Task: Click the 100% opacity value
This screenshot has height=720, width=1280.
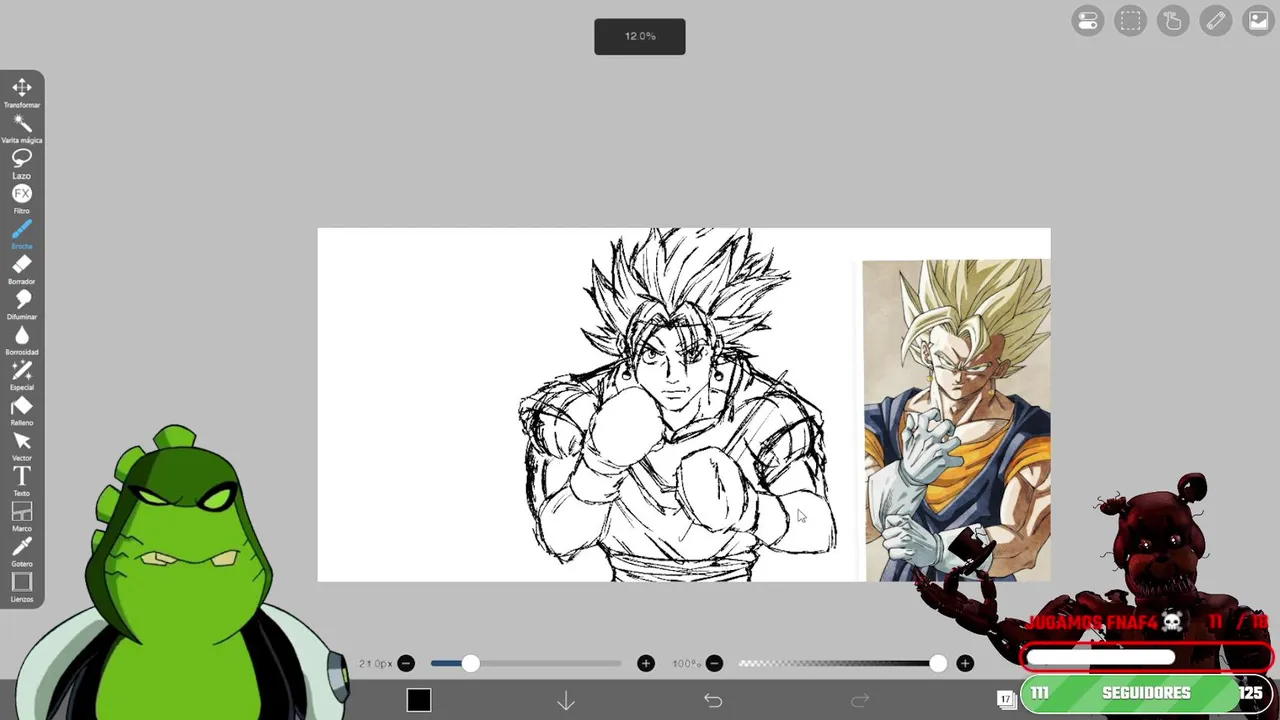Action: (x=686, y=663)
